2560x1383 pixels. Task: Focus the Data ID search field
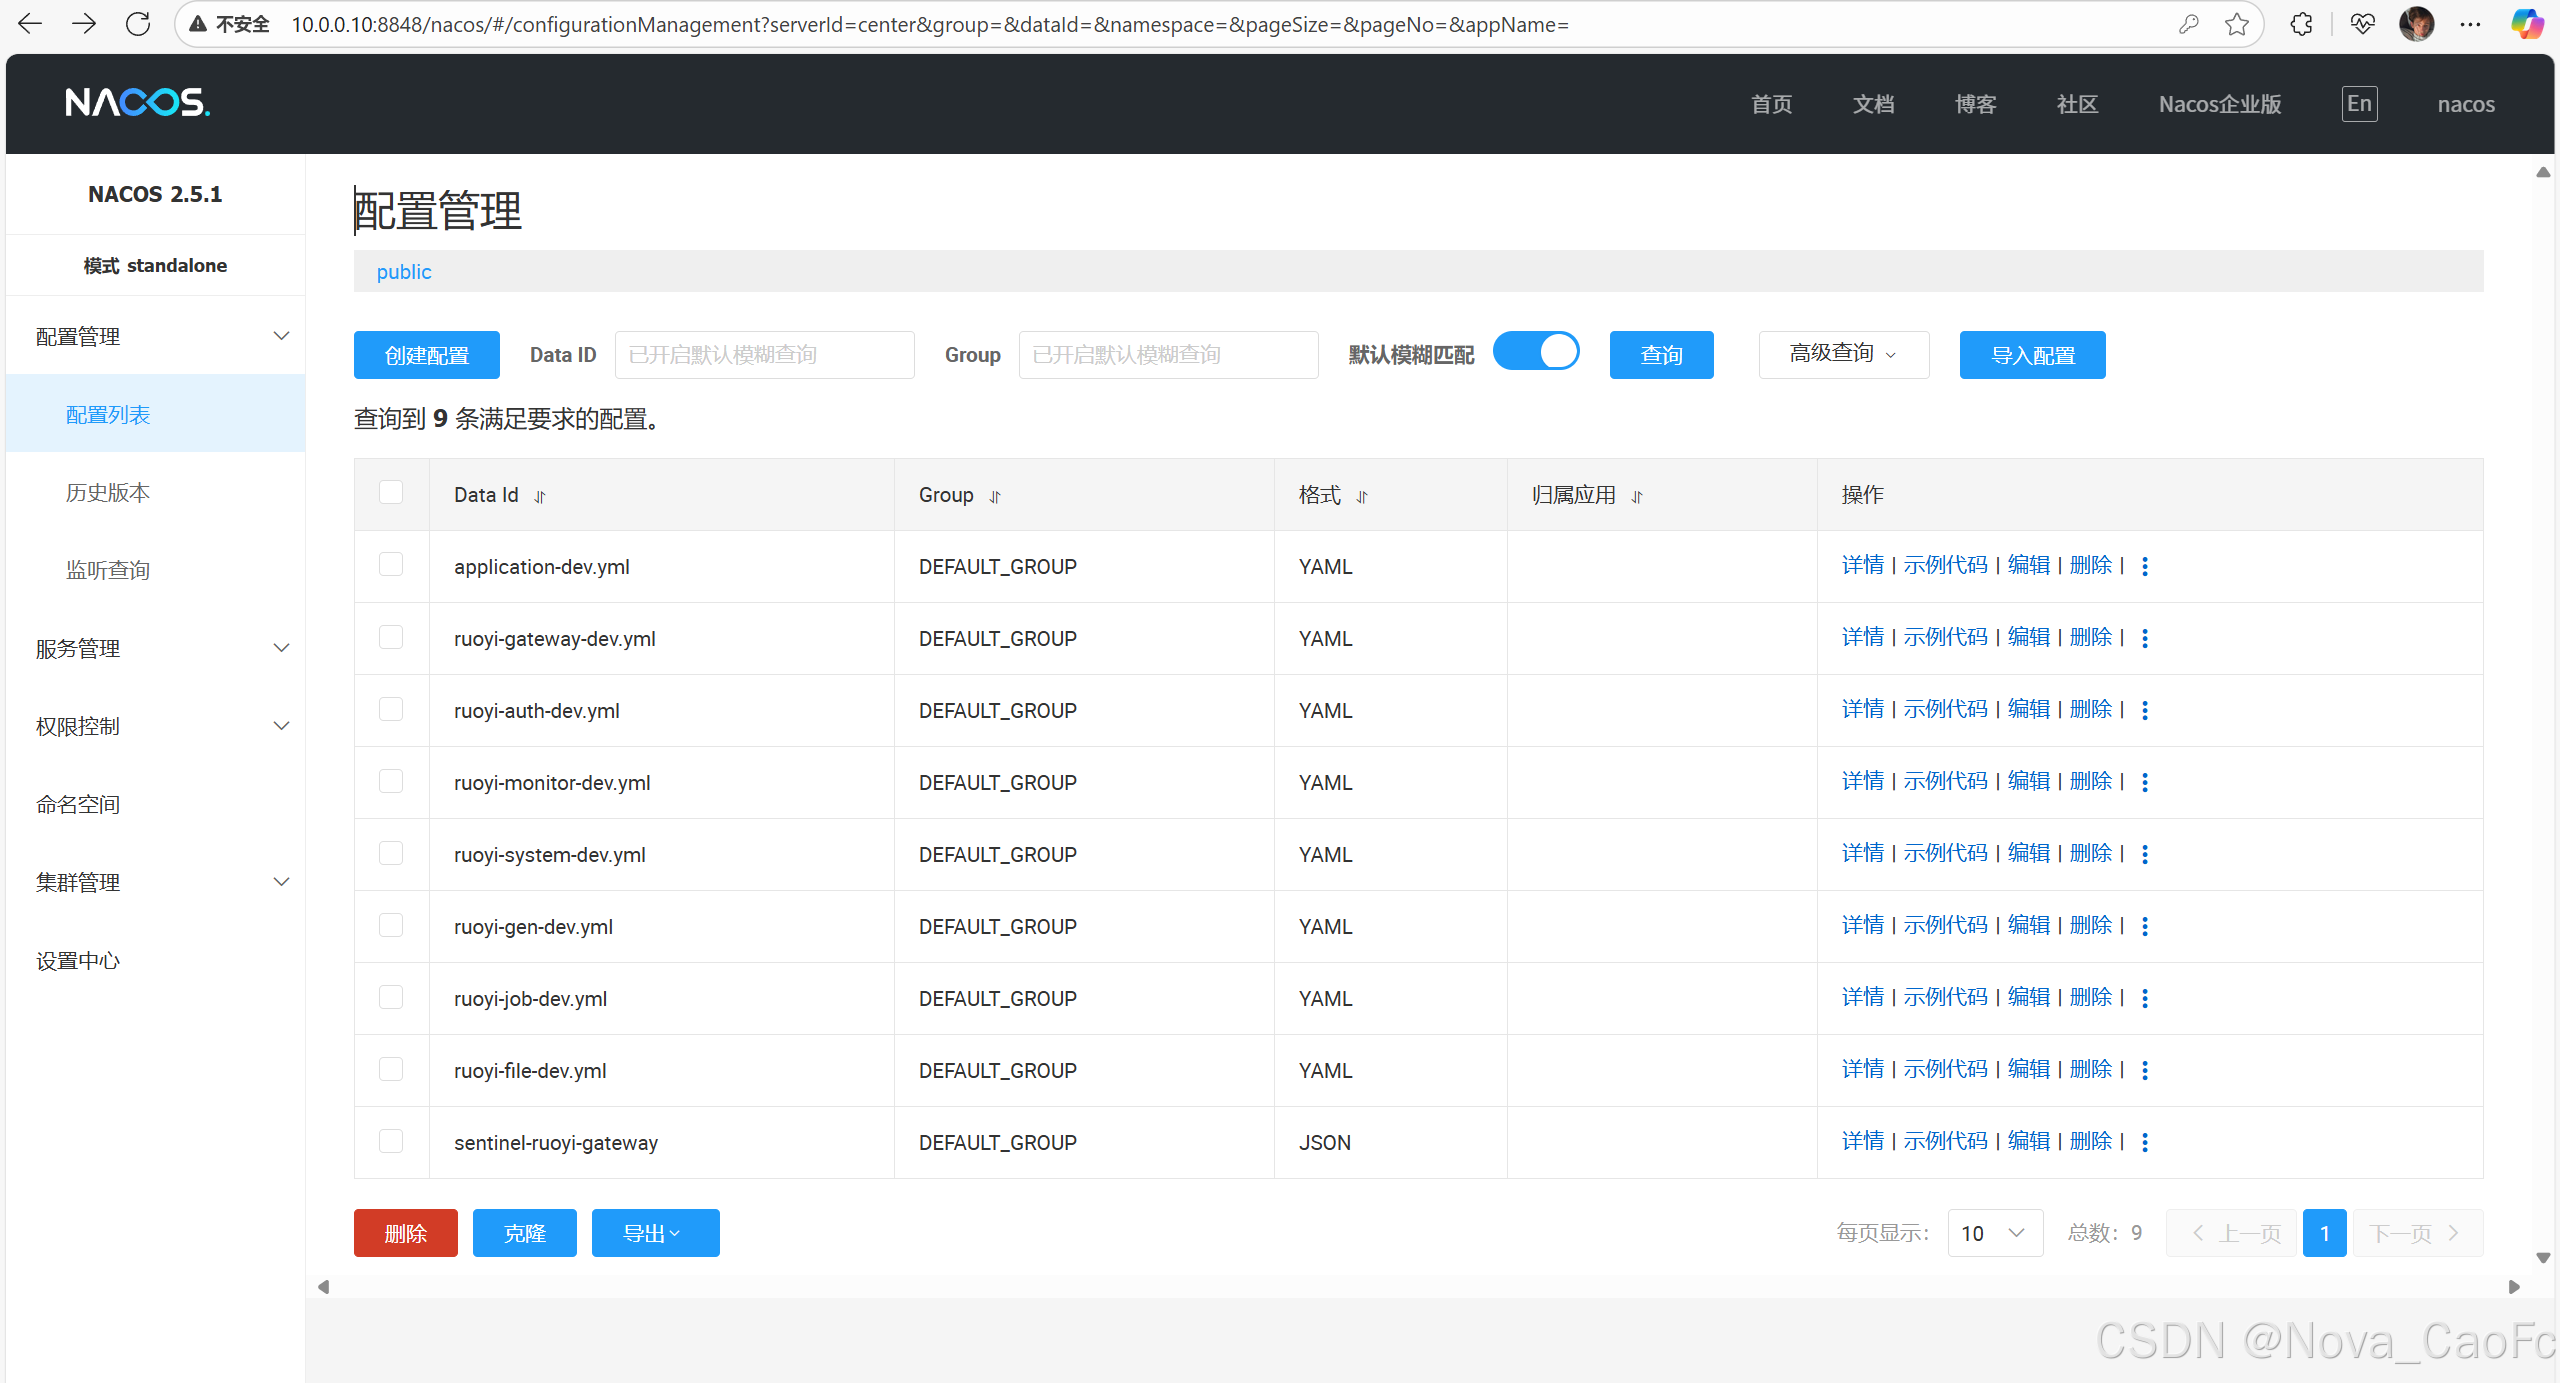[x=764, y=355]
